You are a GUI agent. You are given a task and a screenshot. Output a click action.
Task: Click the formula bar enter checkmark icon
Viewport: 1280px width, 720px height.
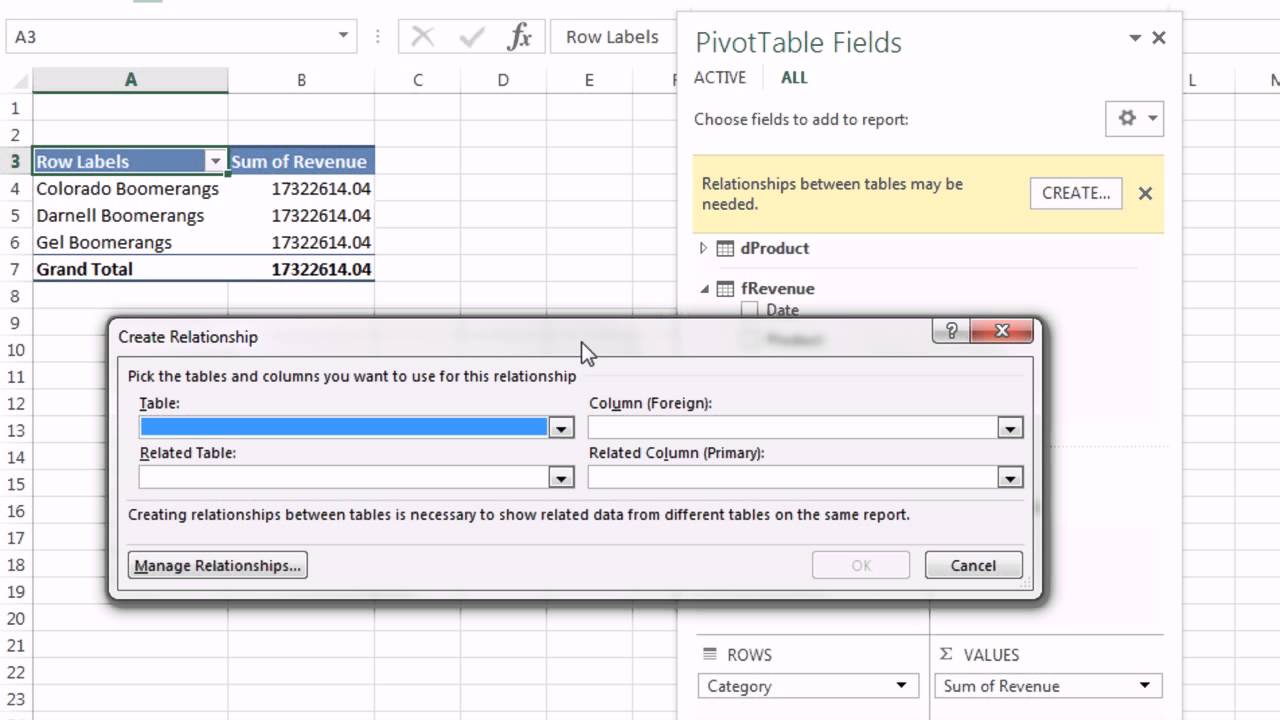tap(471, 37)
